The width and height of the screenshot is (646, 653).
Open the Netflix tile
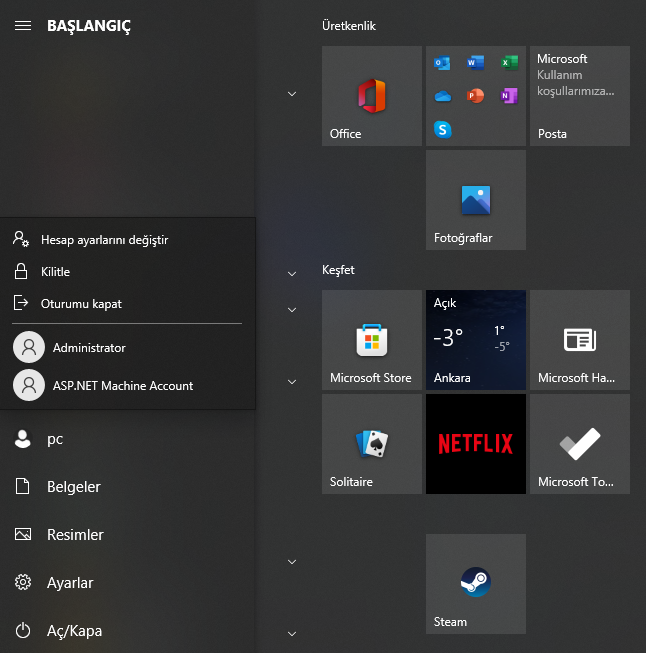tap(476, 444)
